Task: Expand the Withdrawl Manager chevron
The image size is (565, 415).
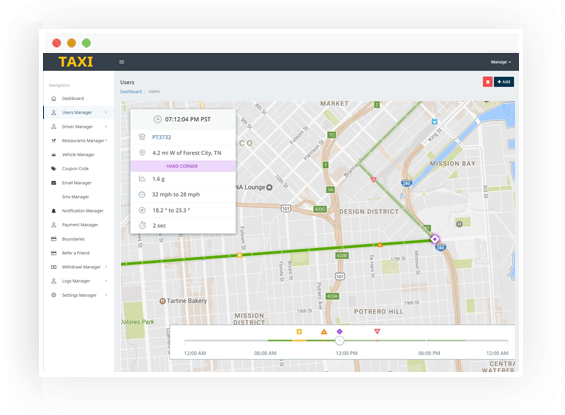Action: 106,267
